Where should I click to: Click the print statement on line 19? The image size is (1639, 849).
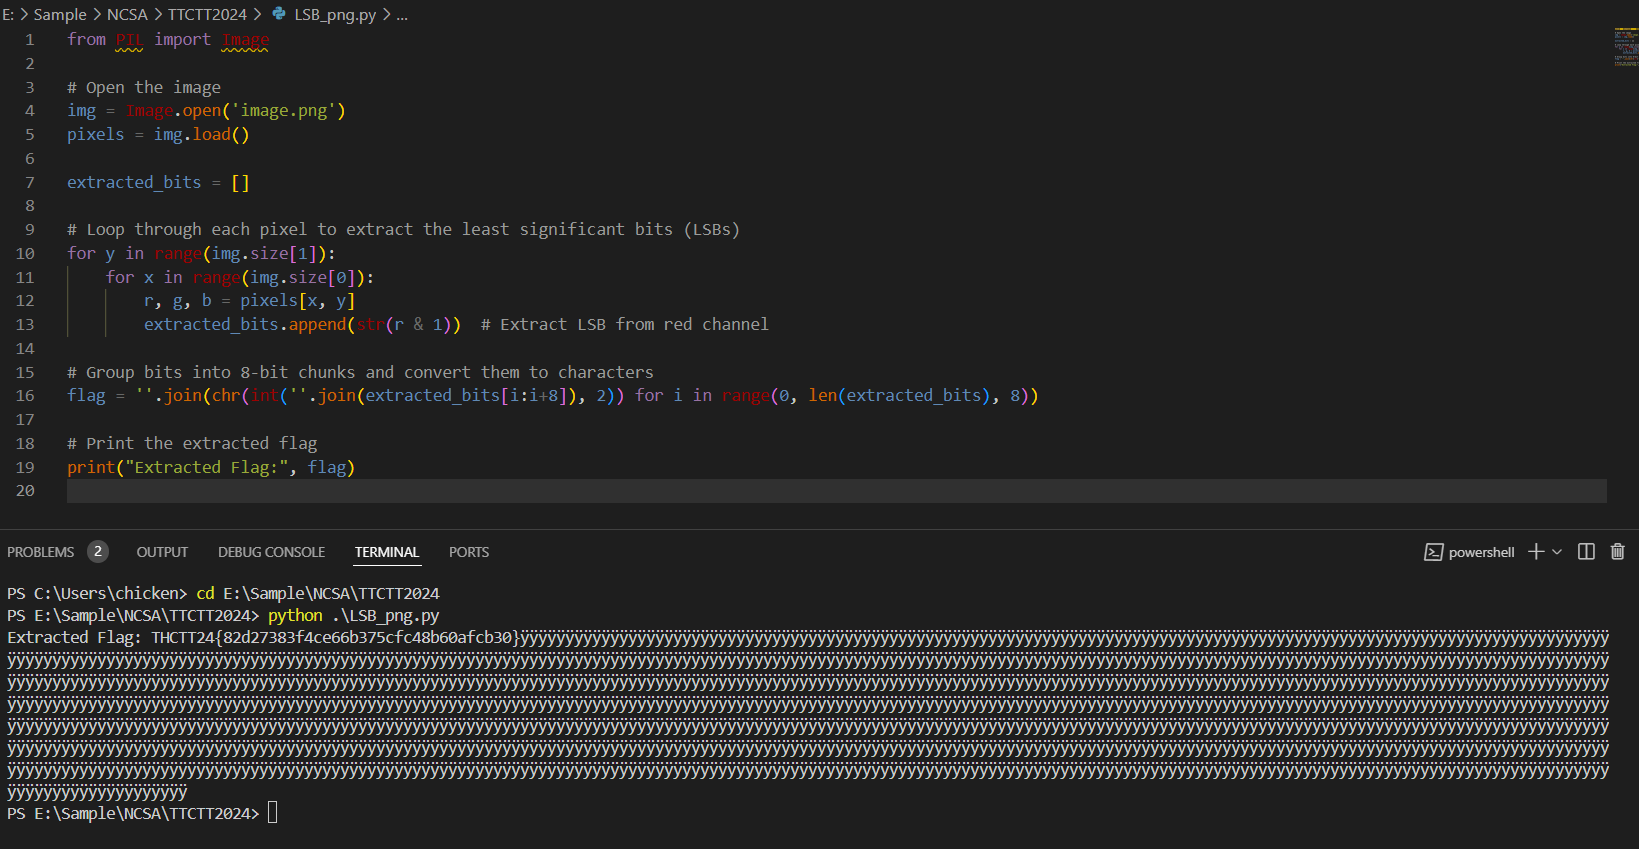click(211, 467)
